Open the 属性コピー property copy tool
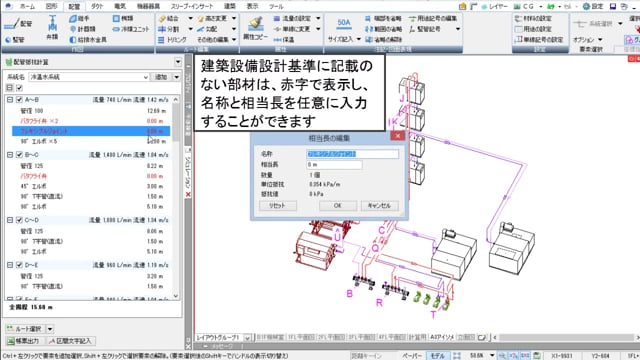The height and width of the screenshot is (360, 640). point(256,28)
